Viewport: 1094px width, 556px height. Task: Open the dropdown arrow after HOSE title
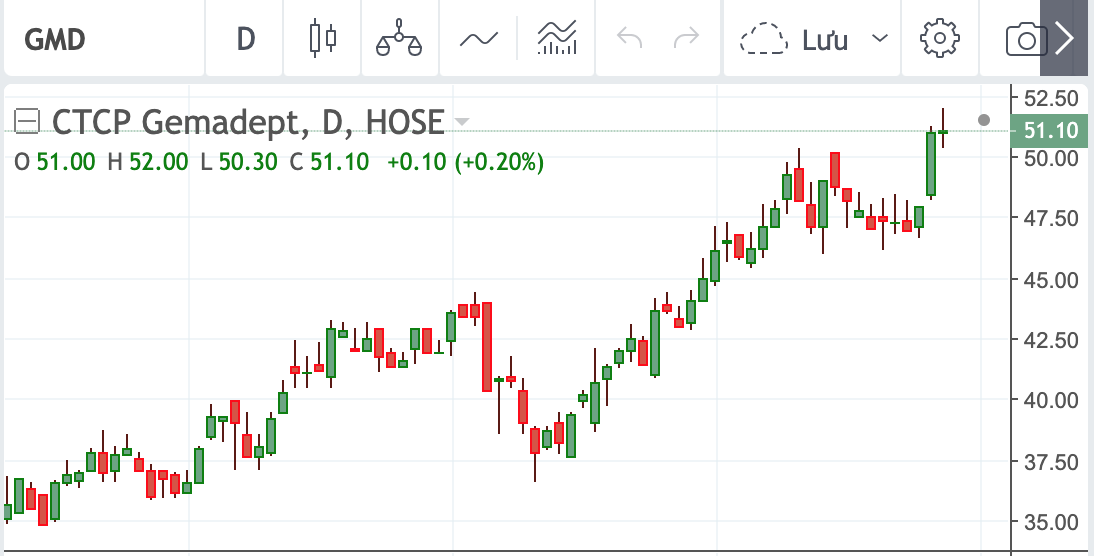[461, 122]
